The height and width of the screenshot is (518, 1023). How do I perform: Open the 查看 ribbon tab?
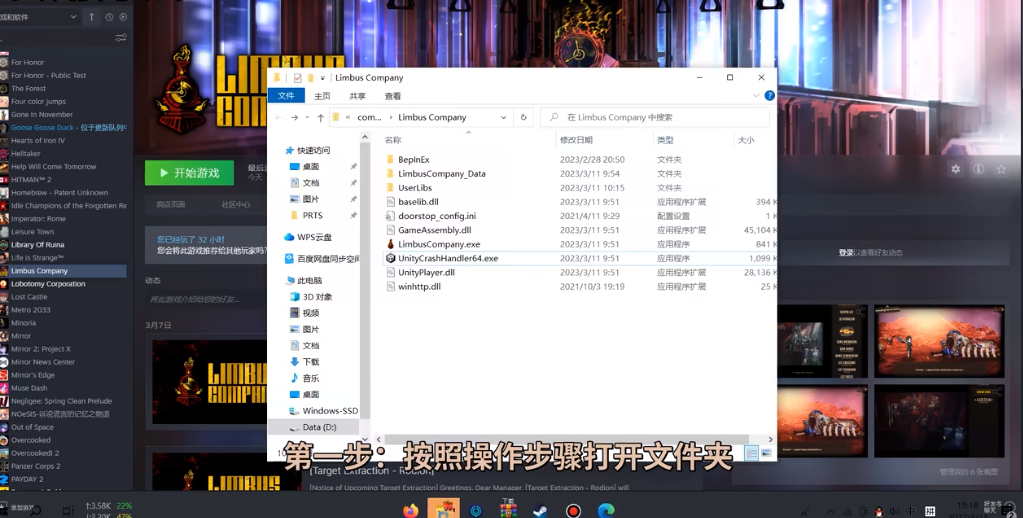pyautogui.click(x=393, y=95)
